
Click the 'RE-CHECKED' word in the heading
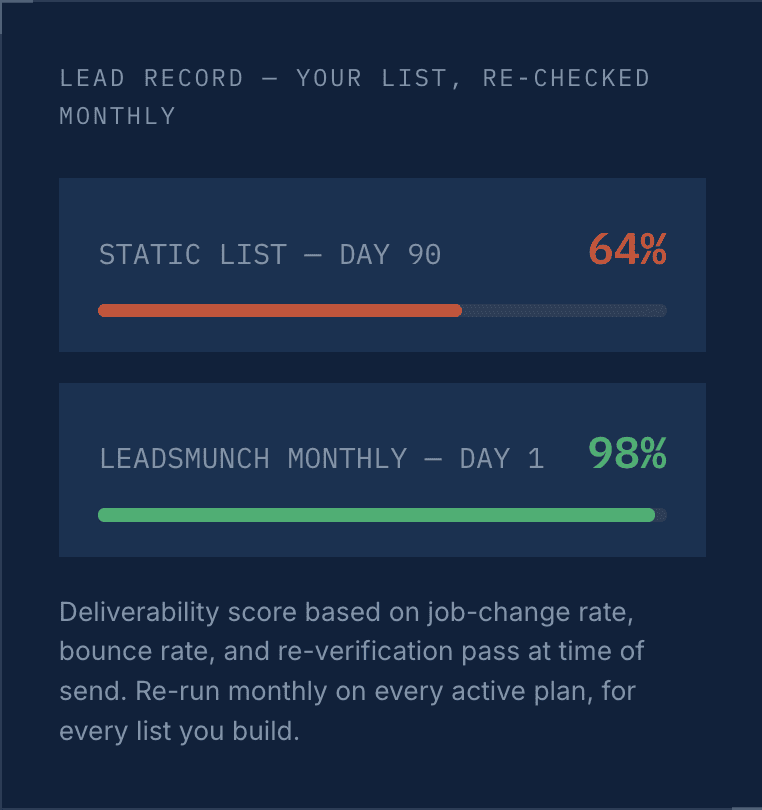click(566, 79)
